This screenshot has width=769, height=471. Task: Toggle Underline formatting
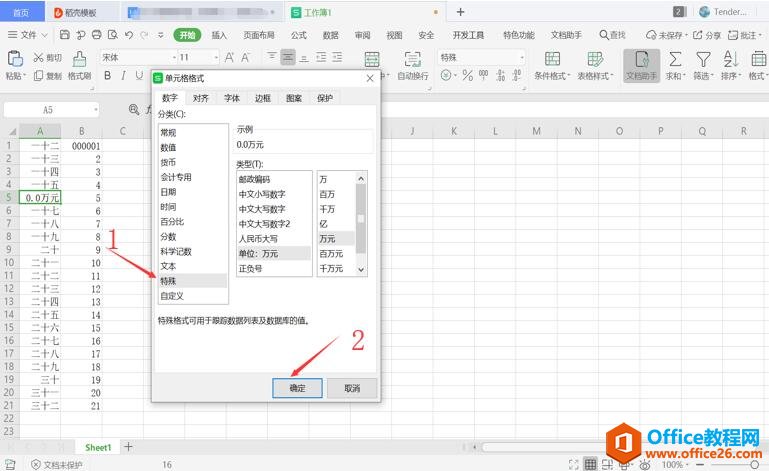[x=139, y=76]
